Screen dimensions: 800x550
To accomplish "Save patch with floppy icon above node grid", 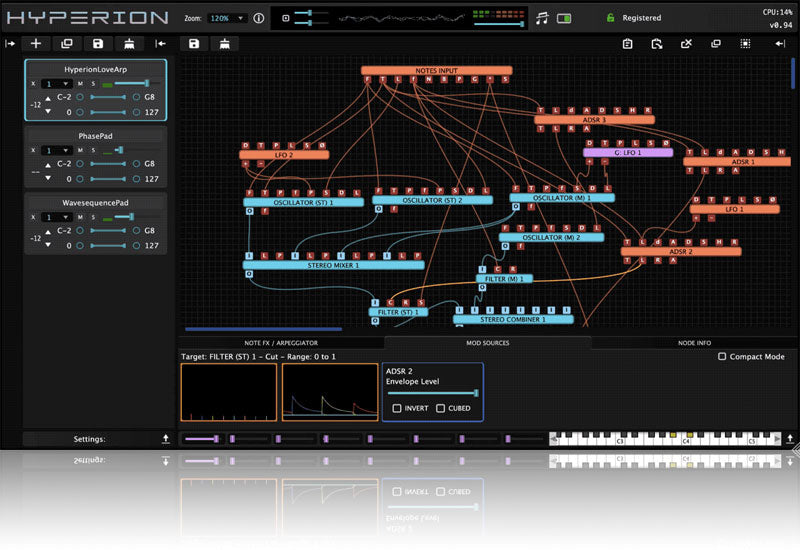I will click(x=194, y=44).
